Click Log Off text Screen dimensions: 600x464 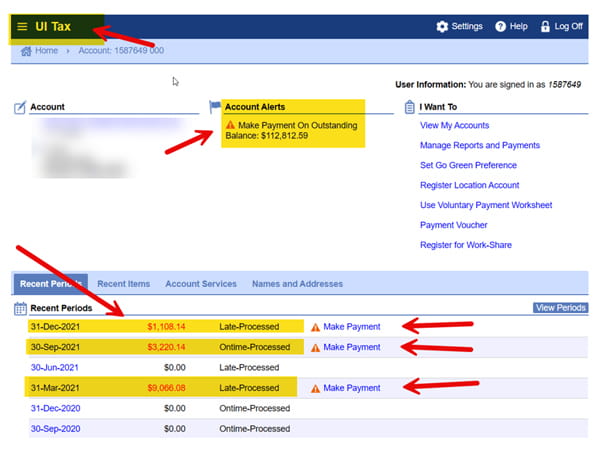(x=568, y=26)
